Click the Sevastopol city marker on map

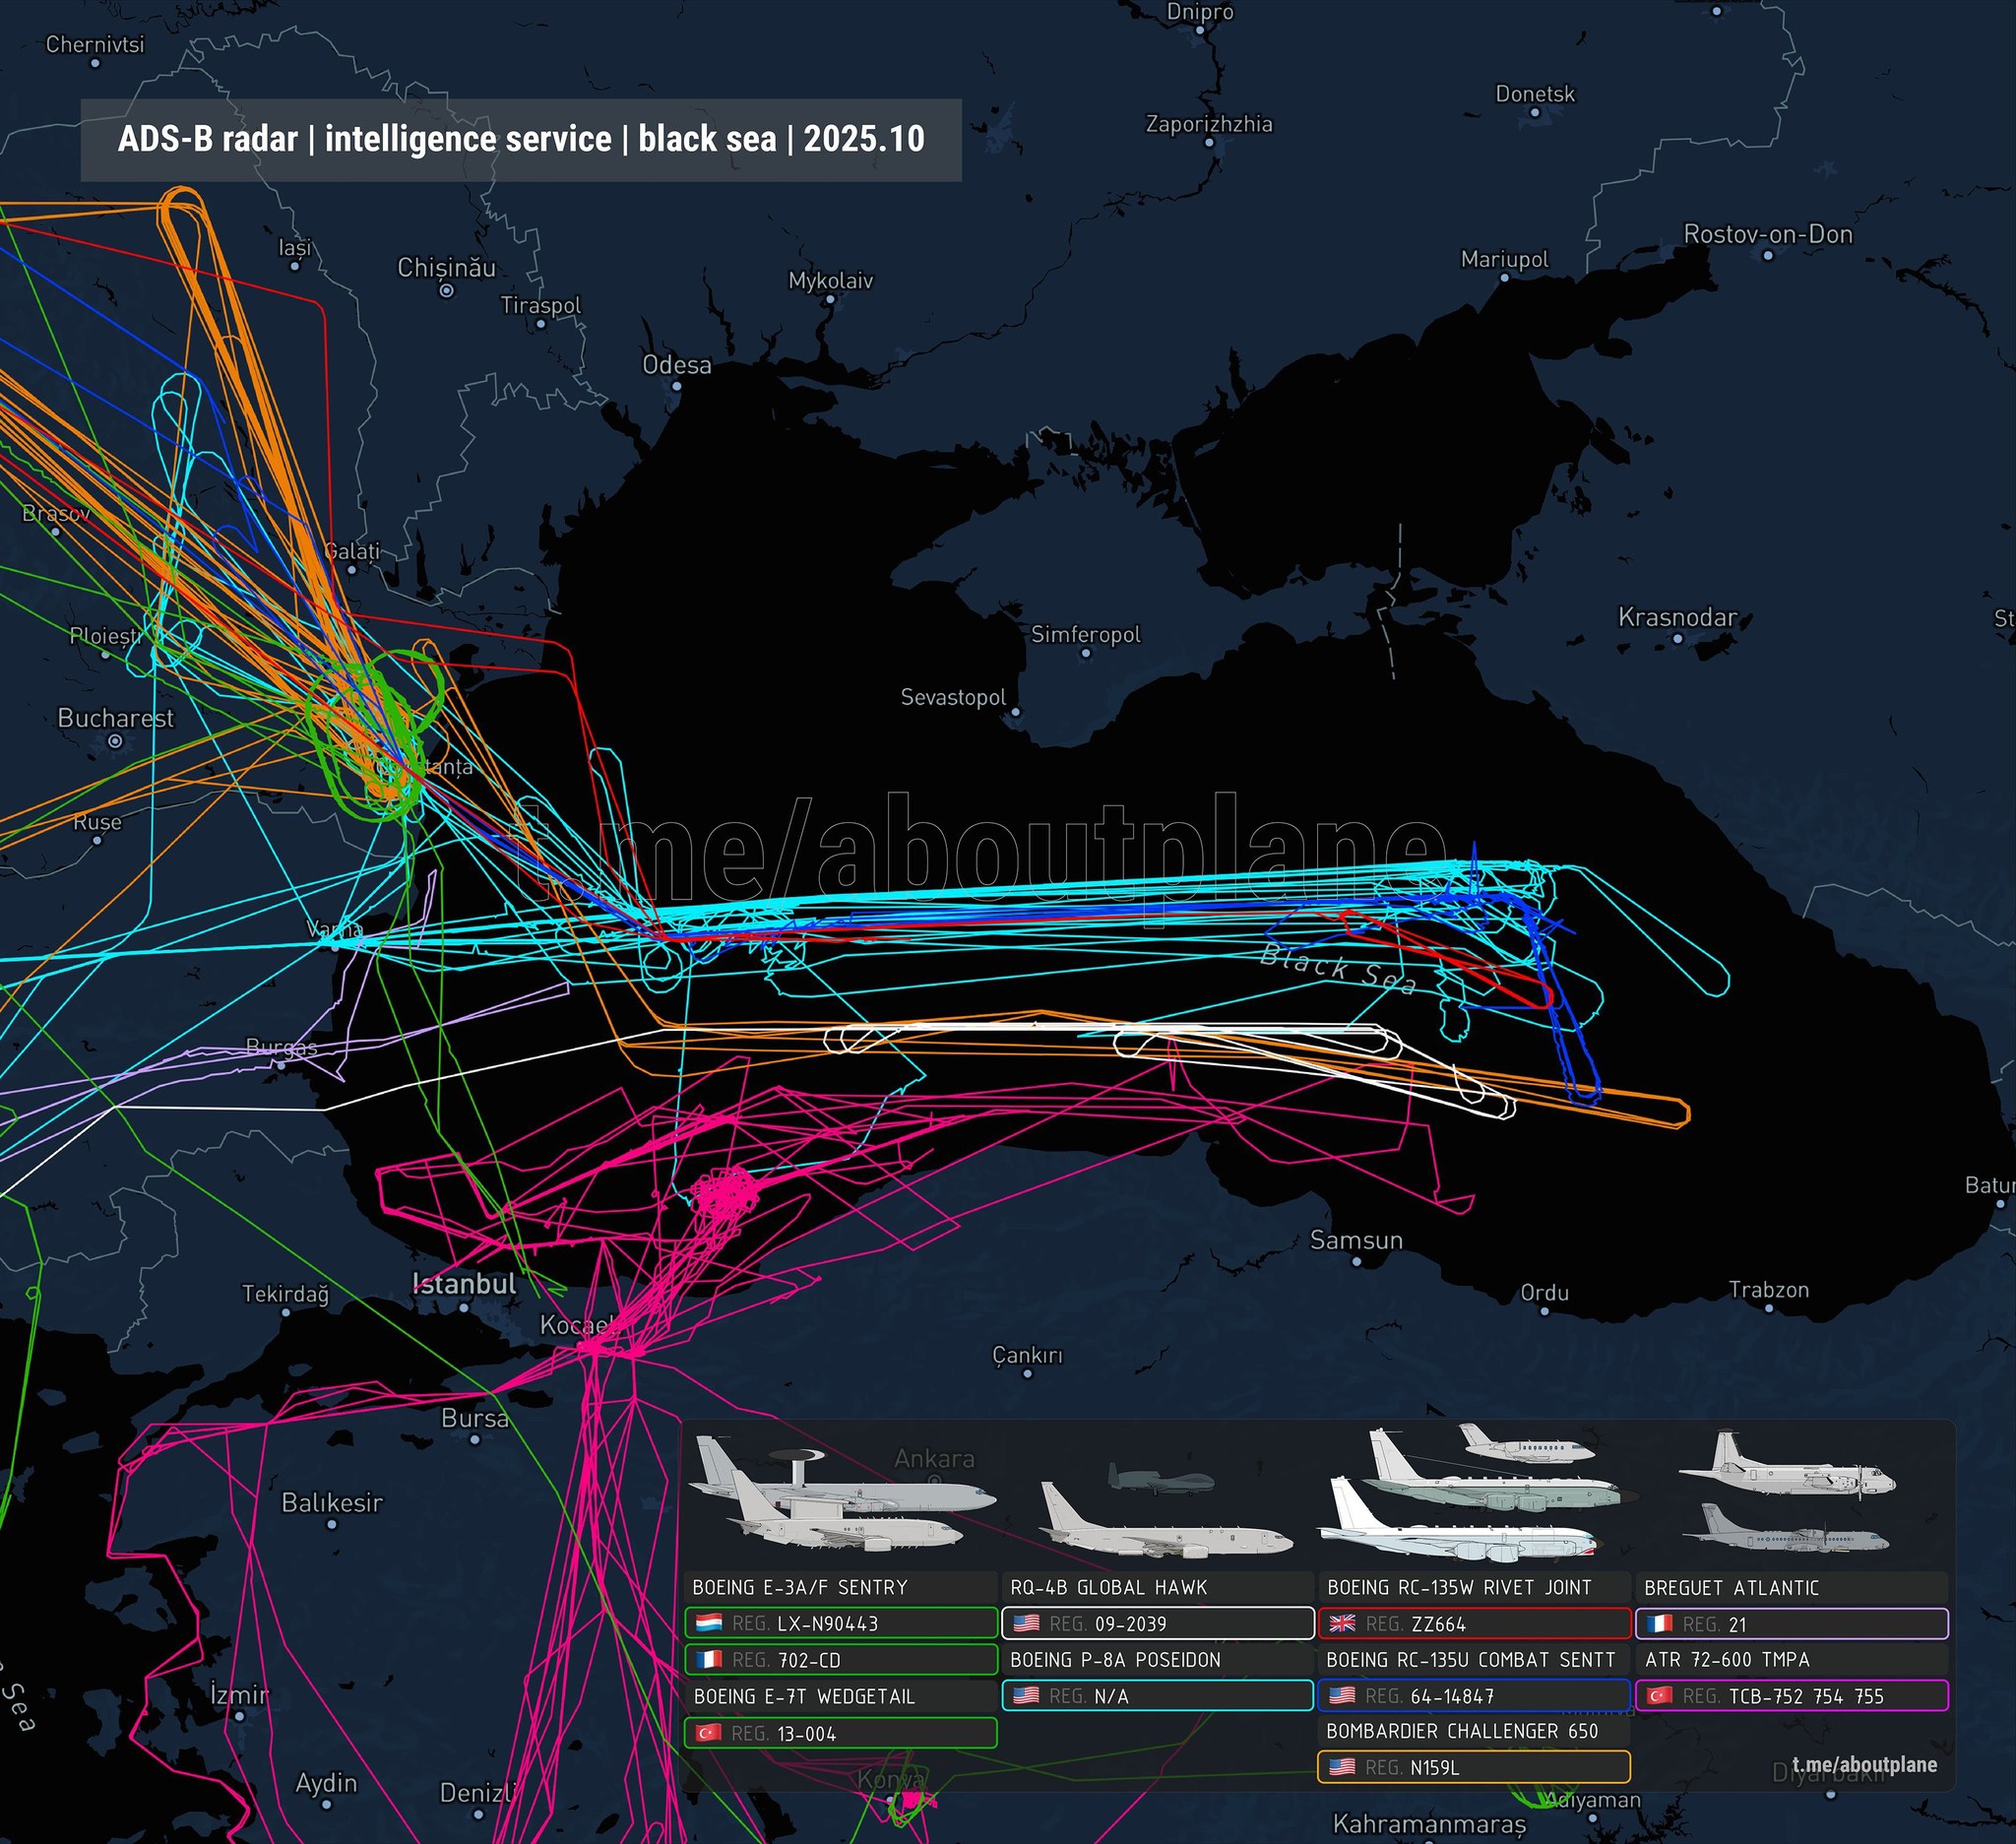1015,712
